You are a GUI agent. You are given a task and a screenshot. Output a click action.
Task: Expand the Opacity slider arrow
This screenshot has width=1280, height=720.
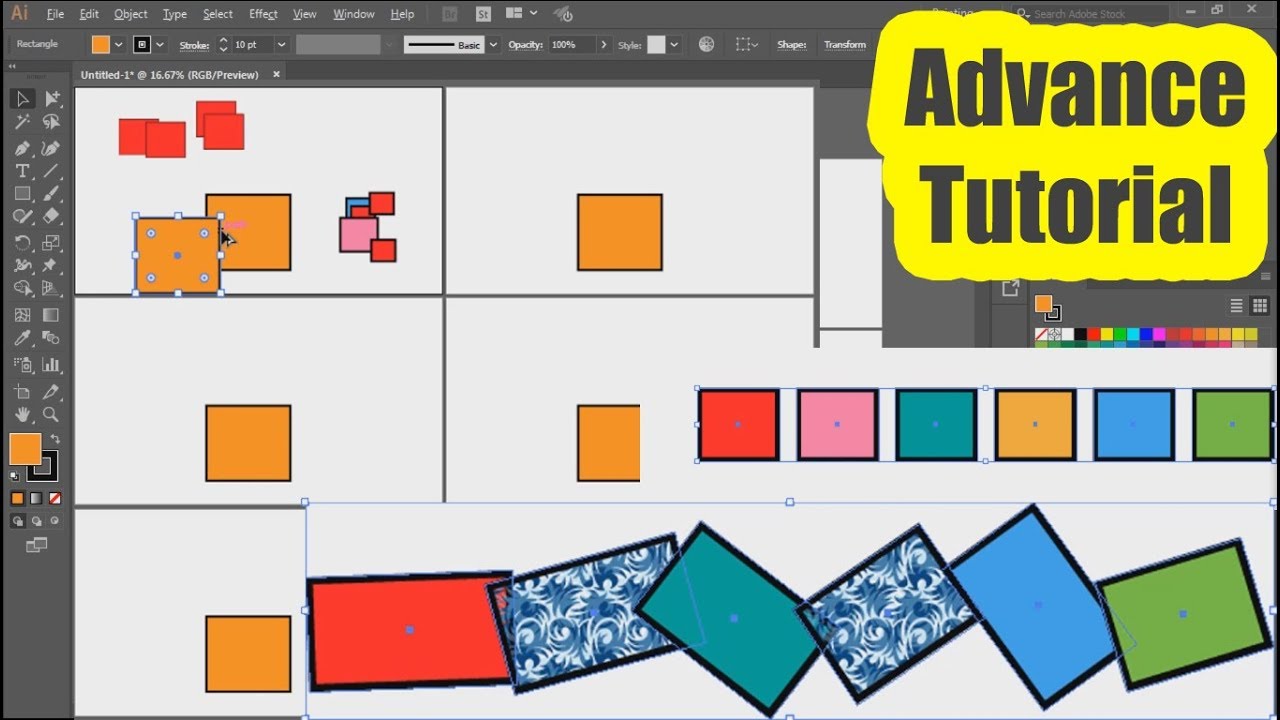[603, 45]
